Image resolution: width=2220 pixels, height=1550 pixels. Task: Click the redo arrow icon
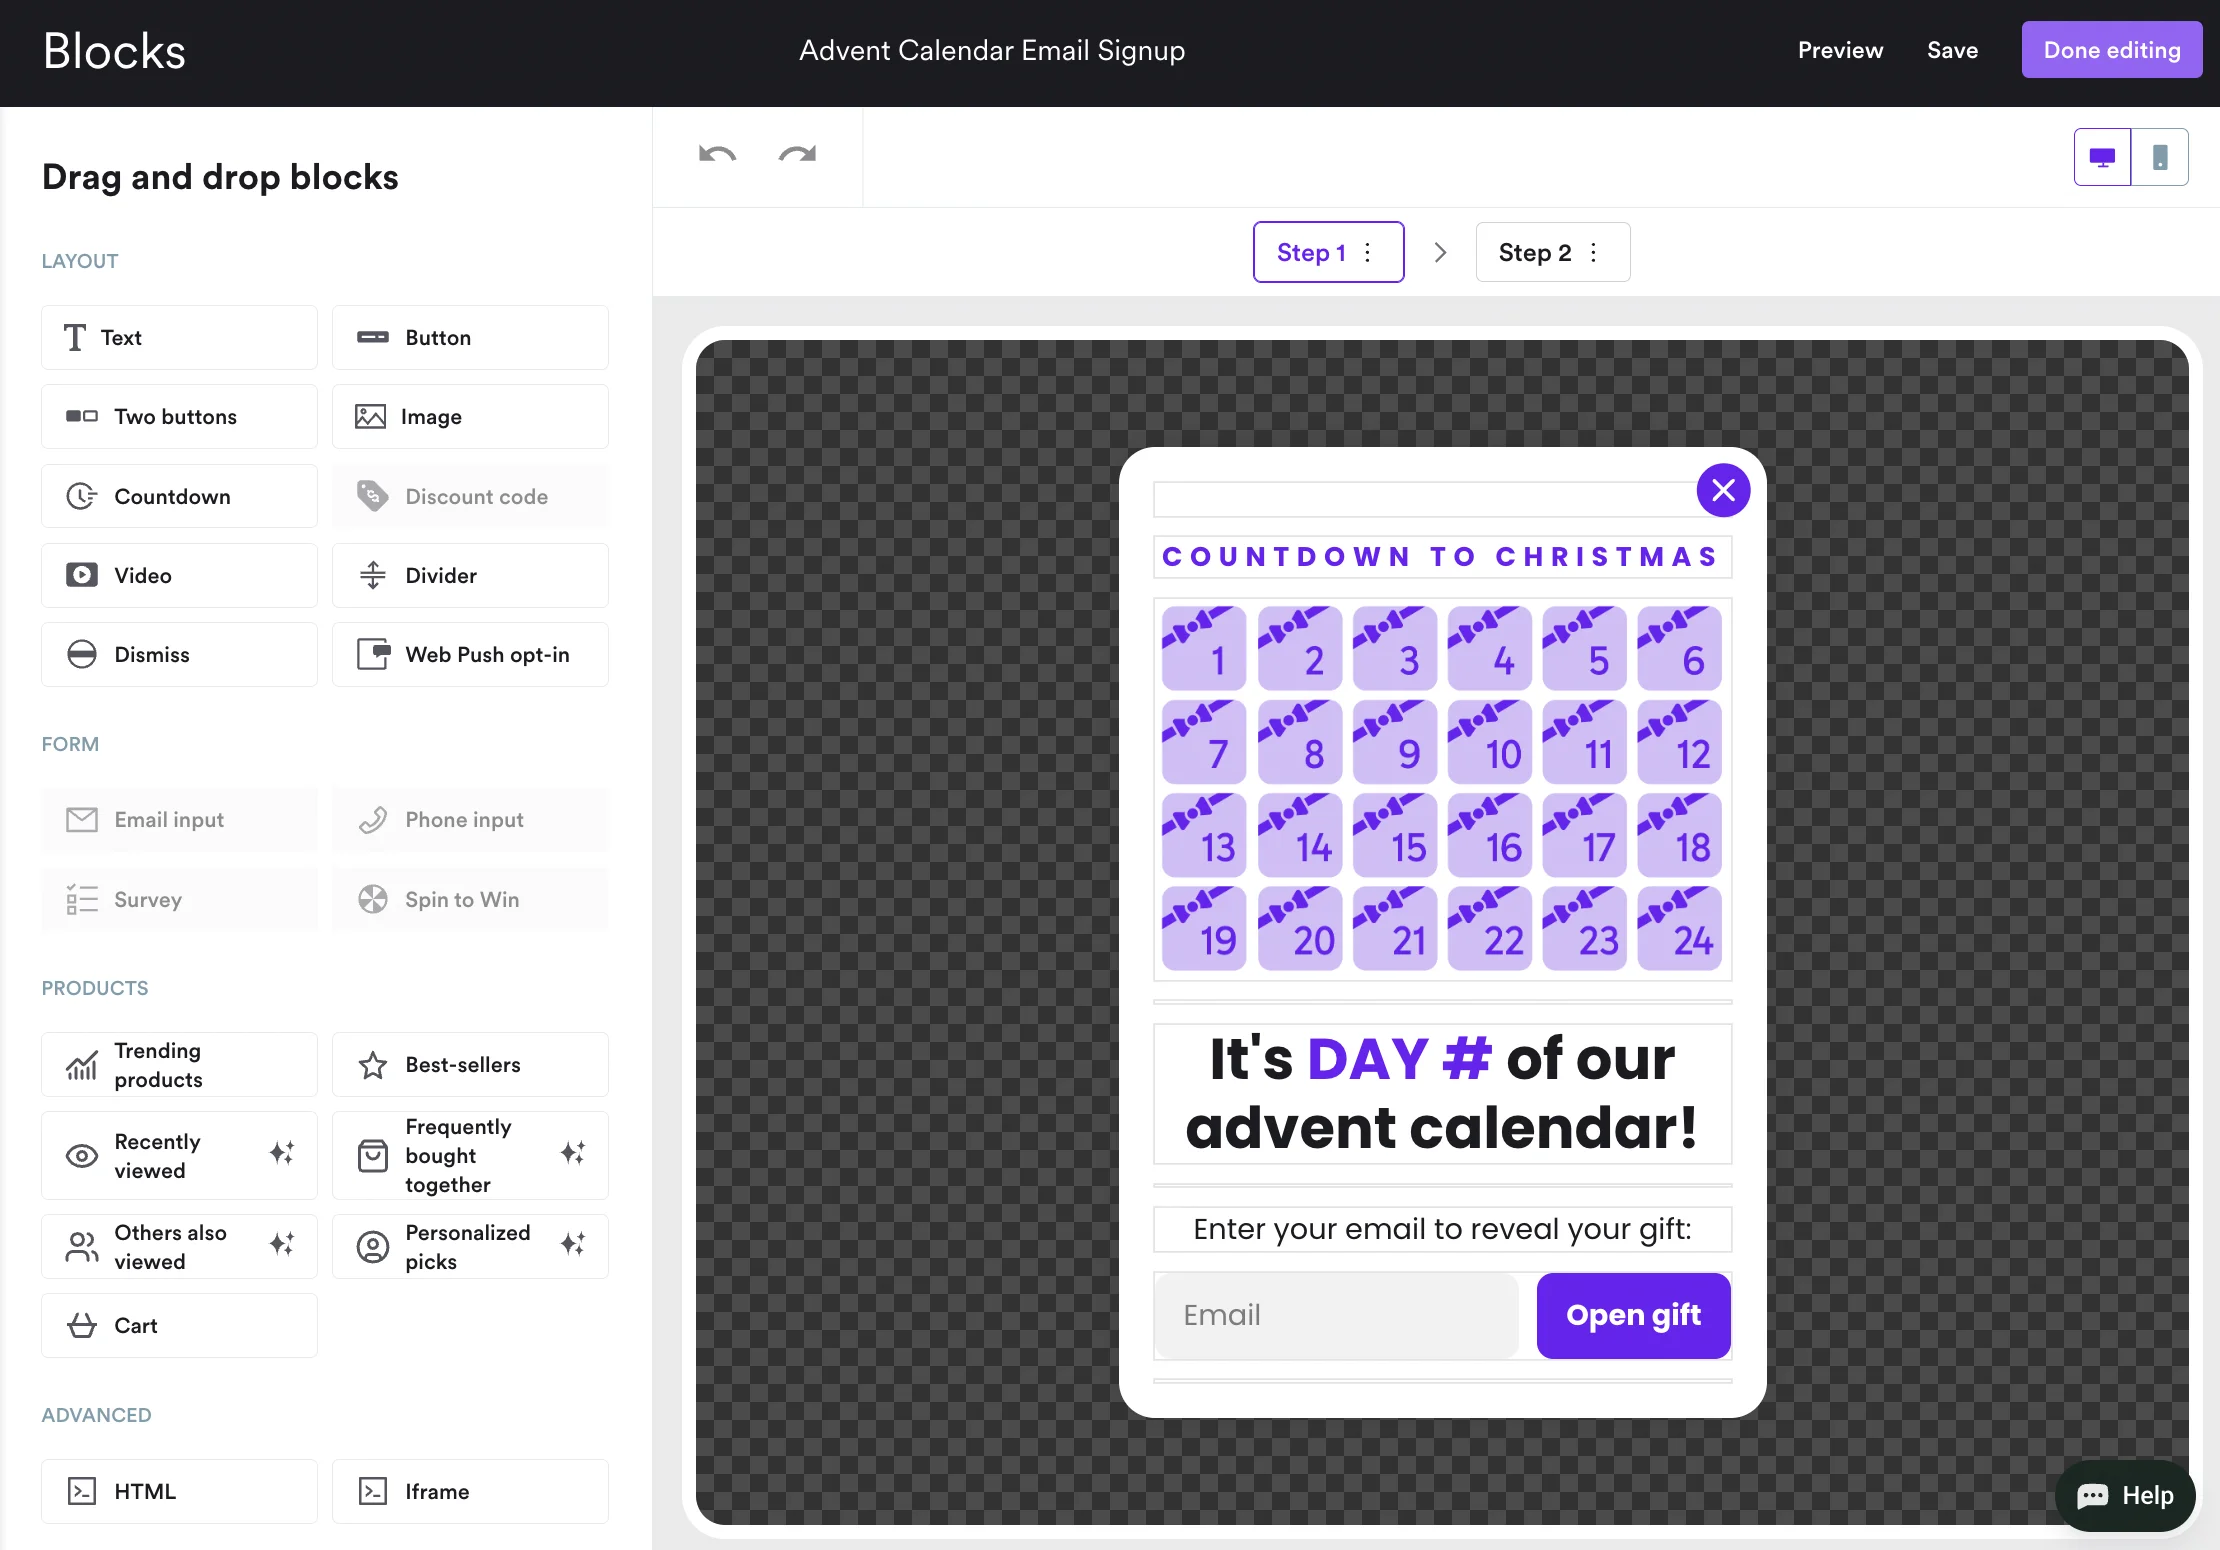pyautogui.click(x=797, y=155)
